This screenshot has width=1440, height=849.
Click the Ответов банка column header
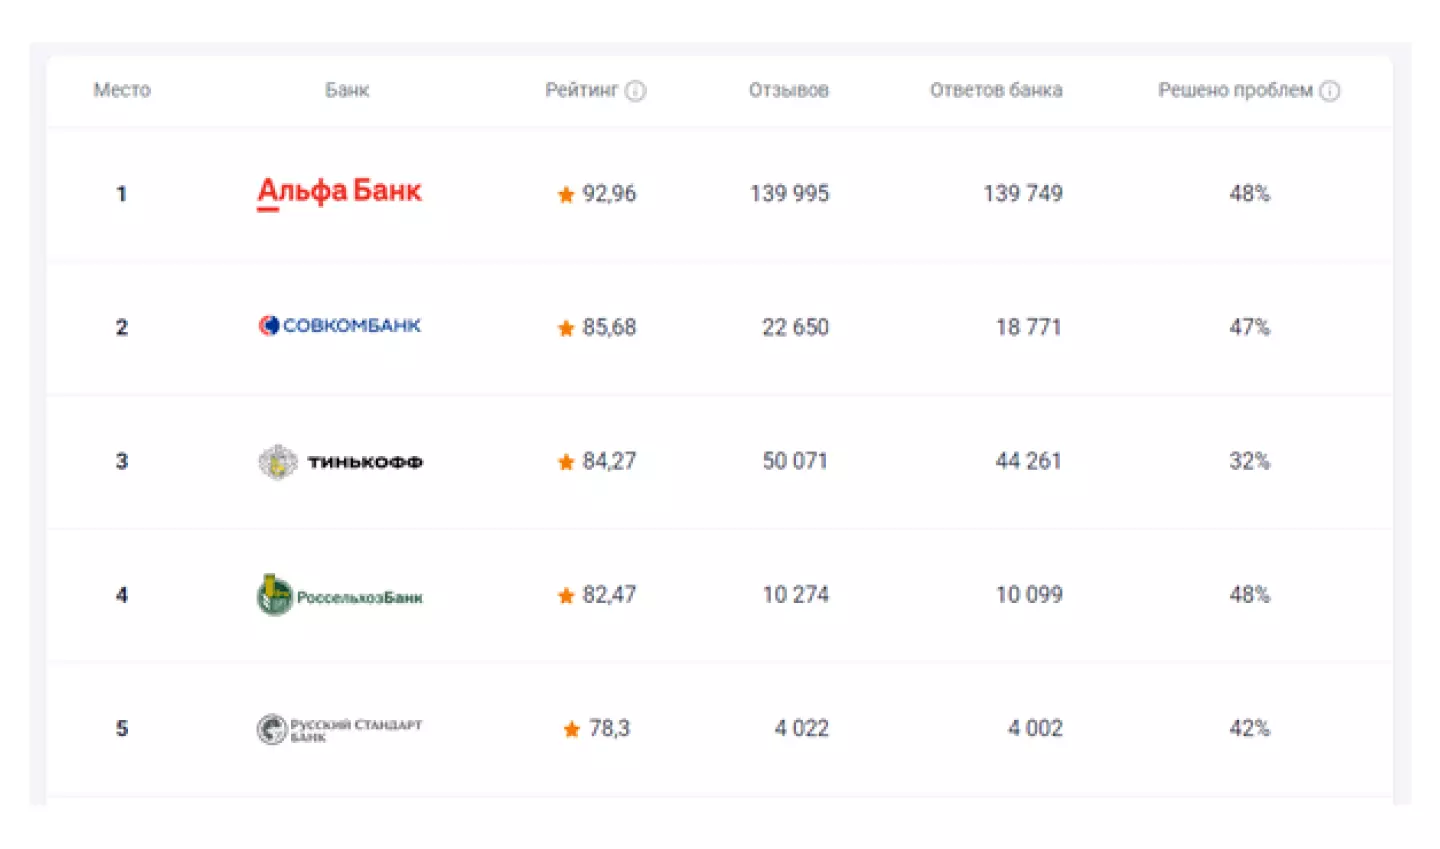click(996, 90)
